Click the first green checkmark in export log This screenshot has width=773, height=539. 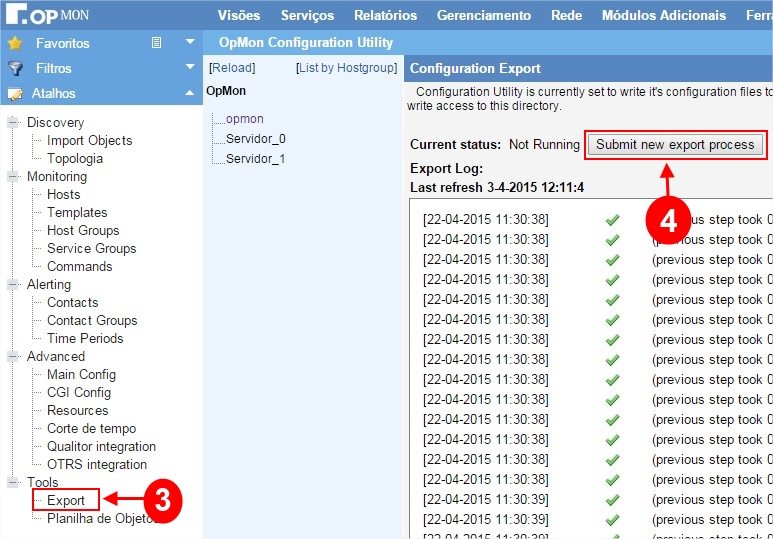[612, 219]
